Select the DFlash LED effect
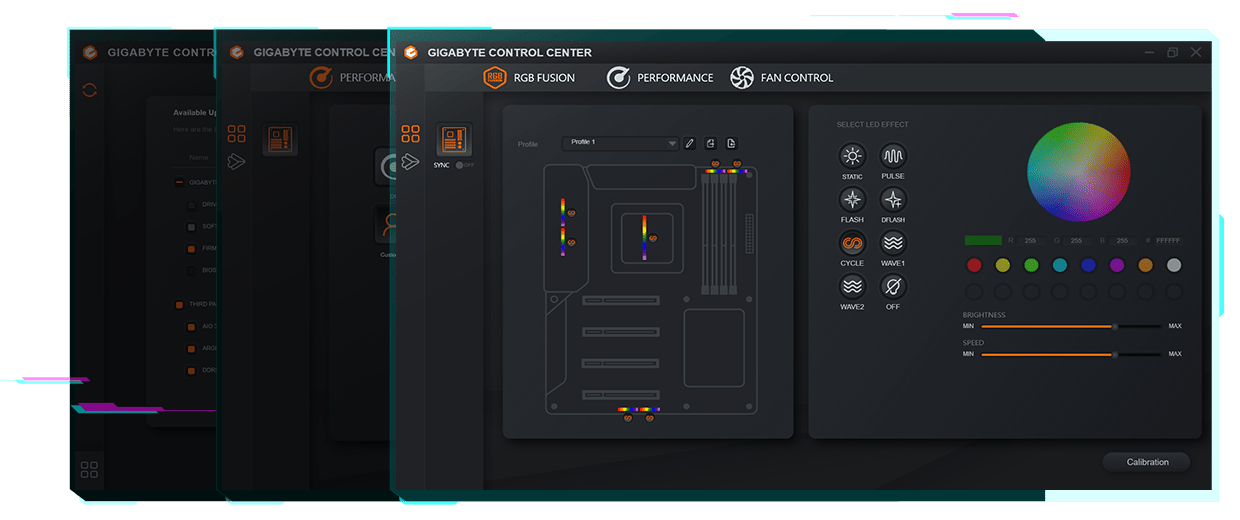Image resolution: width=1240 pixels, height=520 pixels. pos(893,199)
